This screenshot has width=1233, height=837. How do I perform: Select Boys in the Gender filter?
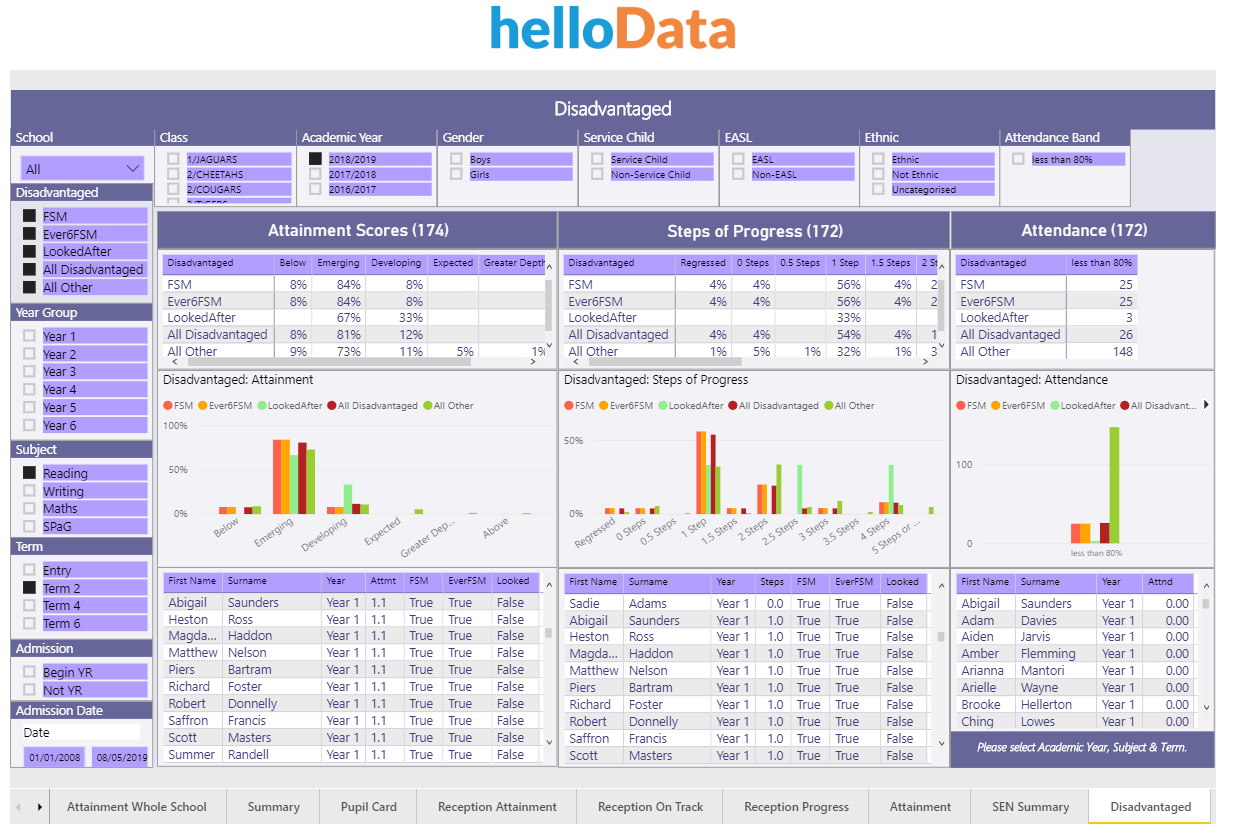(x=456, y=157)
